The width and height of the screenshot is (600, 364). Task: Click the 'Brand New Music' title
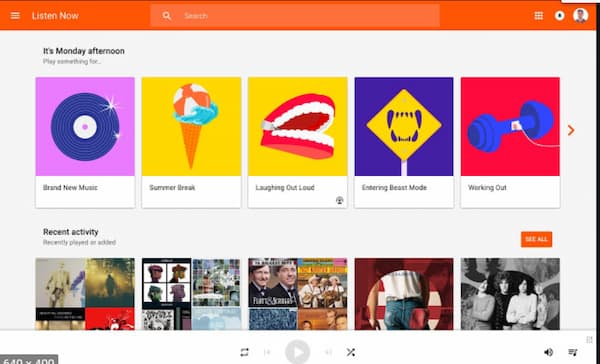pos(70,188)
